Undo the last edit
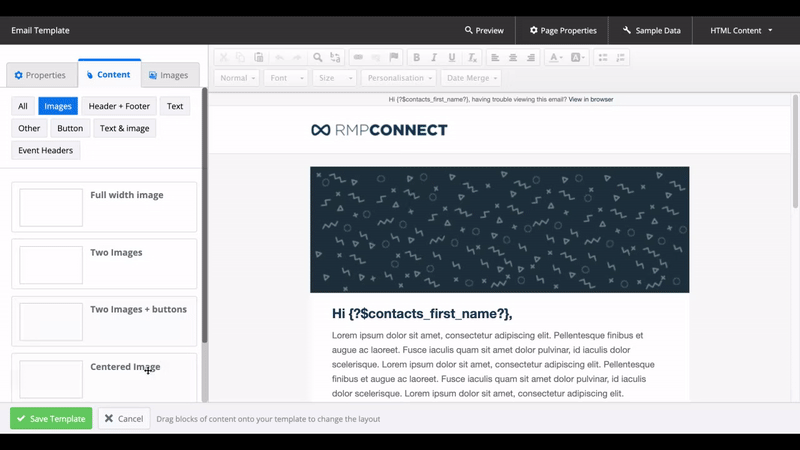The height and width of the screenshot is (450, 800). click(x=279, y=58)
